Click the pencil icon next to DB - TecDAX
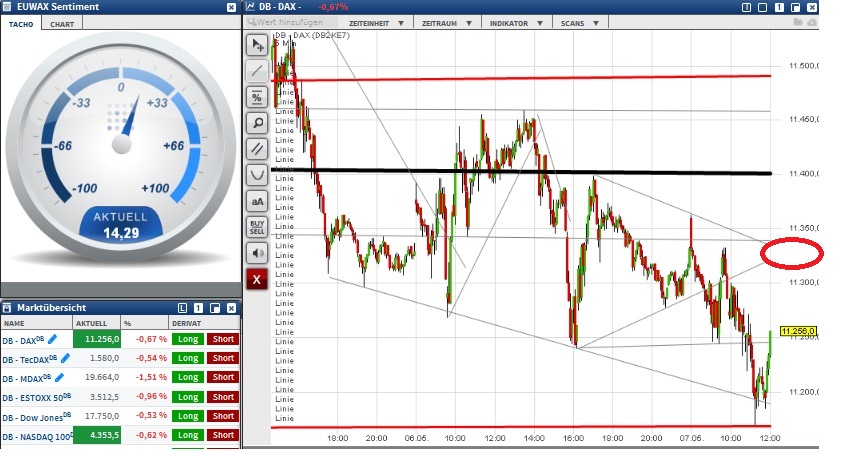 [x=65, y=358]
